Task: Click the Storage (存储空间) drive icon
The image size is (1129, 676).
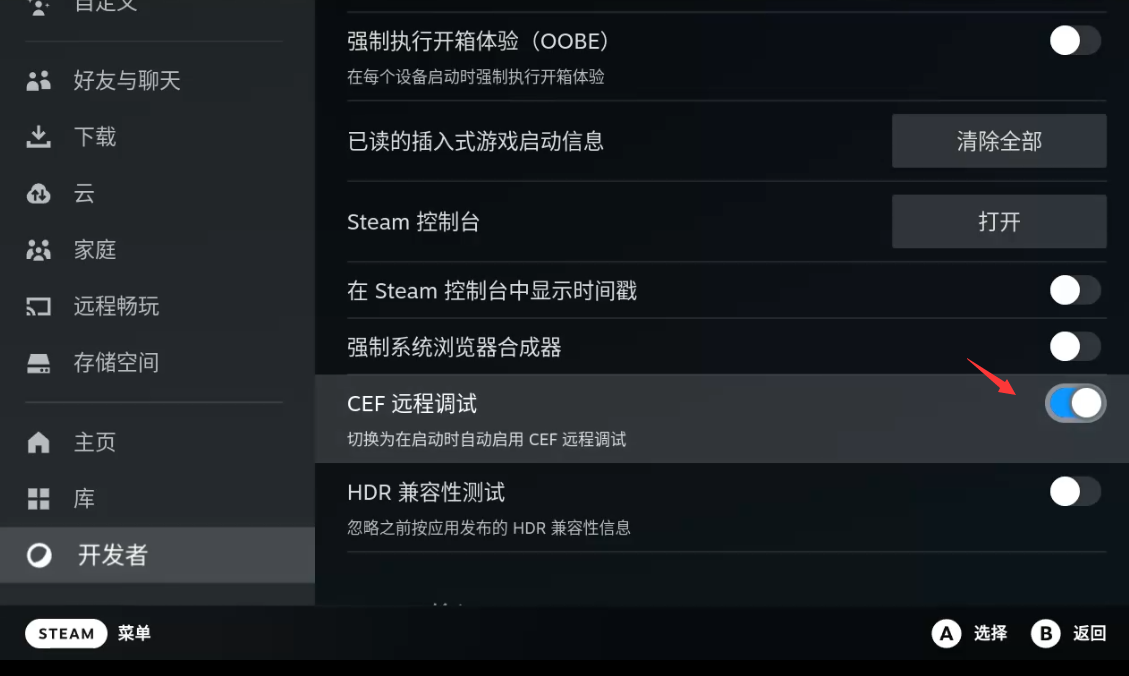Action: click(x=38, y=362)
